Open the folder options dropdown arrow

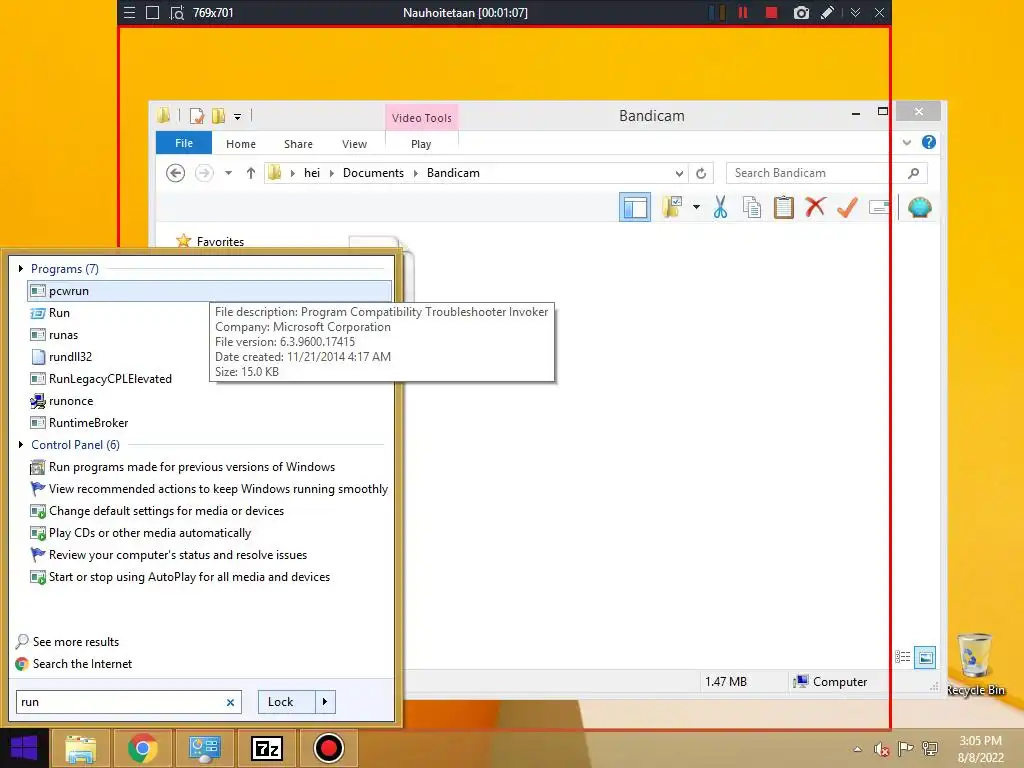(x=696, y=208)
